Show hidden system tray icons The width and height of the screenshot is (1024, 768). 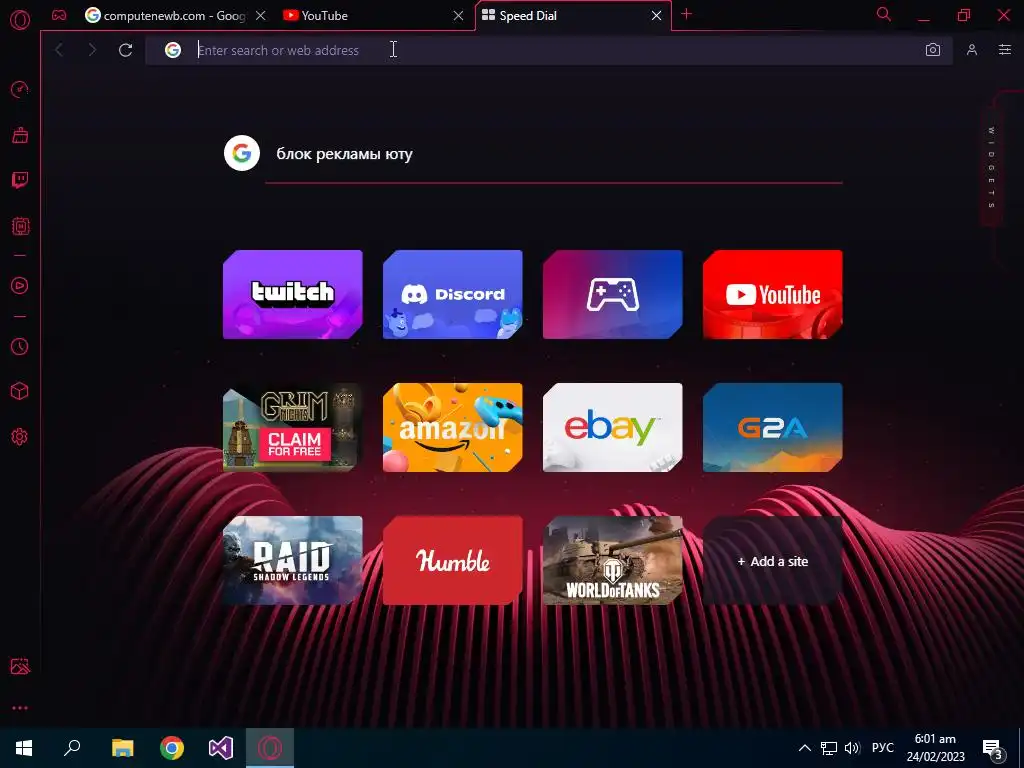(x=805, y=748)
